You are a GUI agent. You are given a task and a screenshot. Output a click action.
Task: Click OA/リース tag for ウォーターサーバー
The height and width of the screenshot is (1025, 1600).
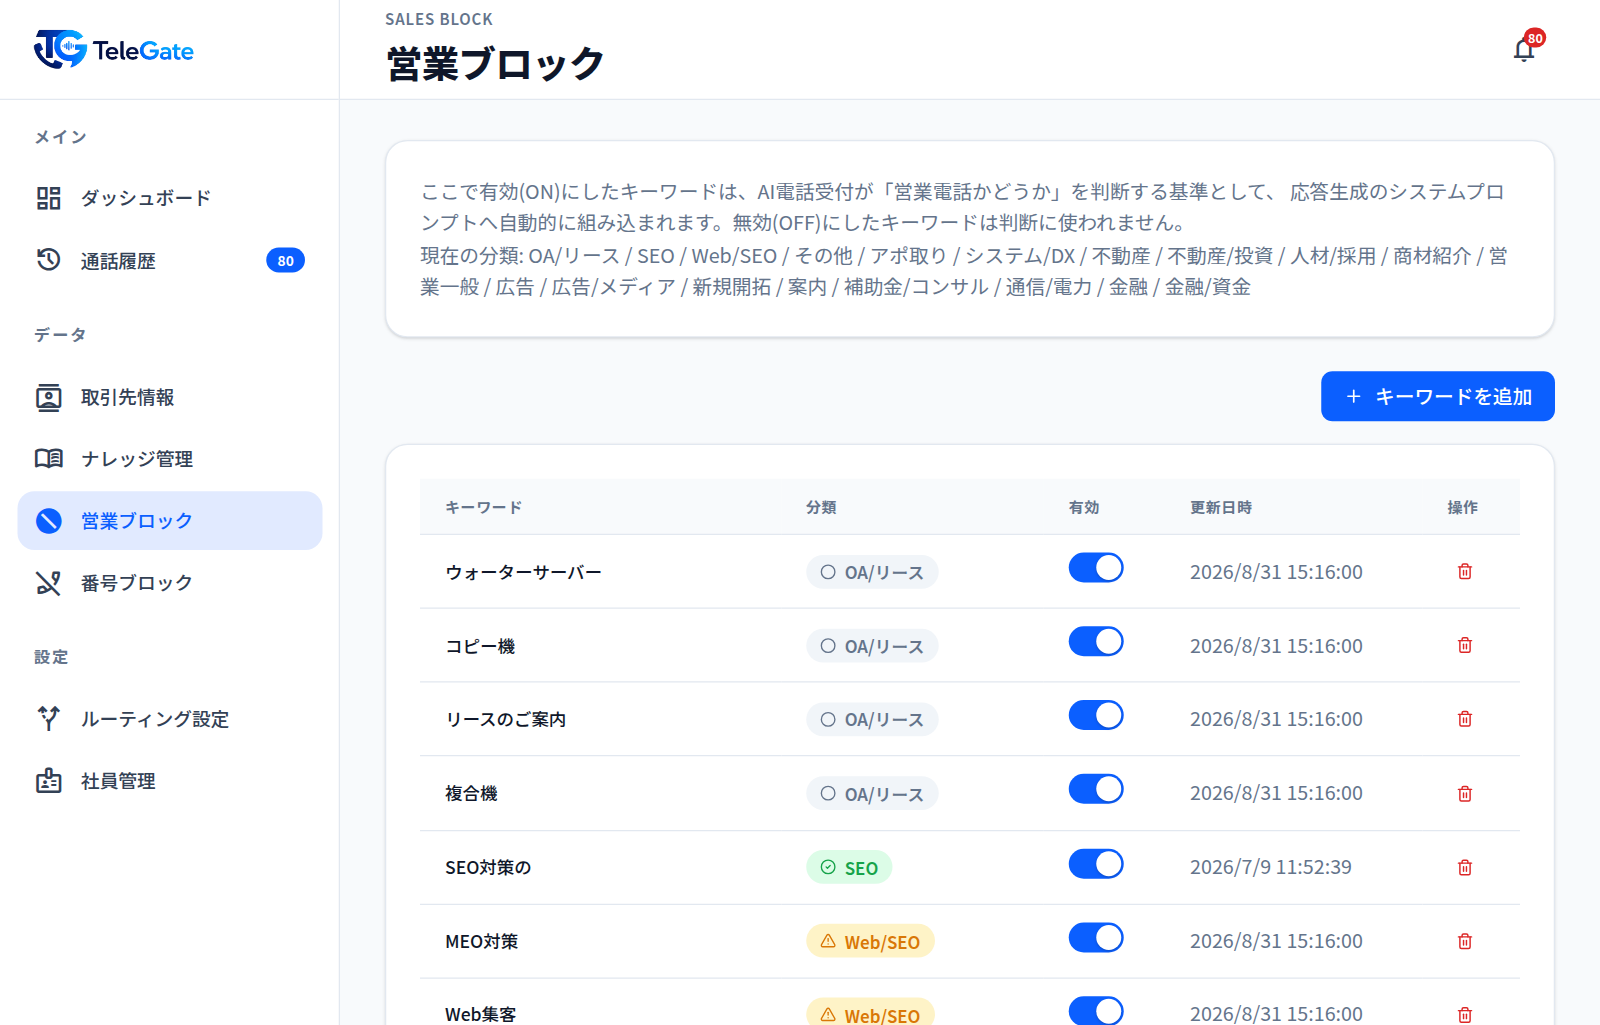(x=872, y=572)
